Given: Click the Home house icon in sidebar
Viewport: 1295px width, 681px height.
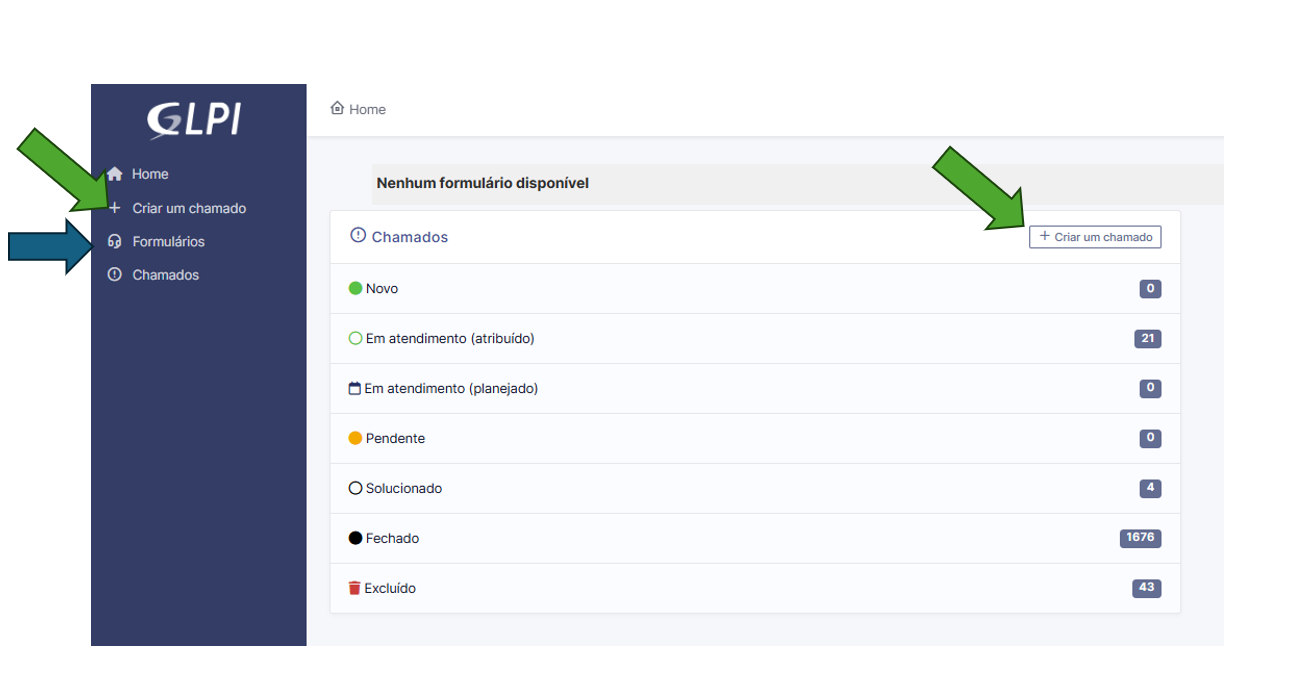Looking at the screenshot, I should [115, 174].
